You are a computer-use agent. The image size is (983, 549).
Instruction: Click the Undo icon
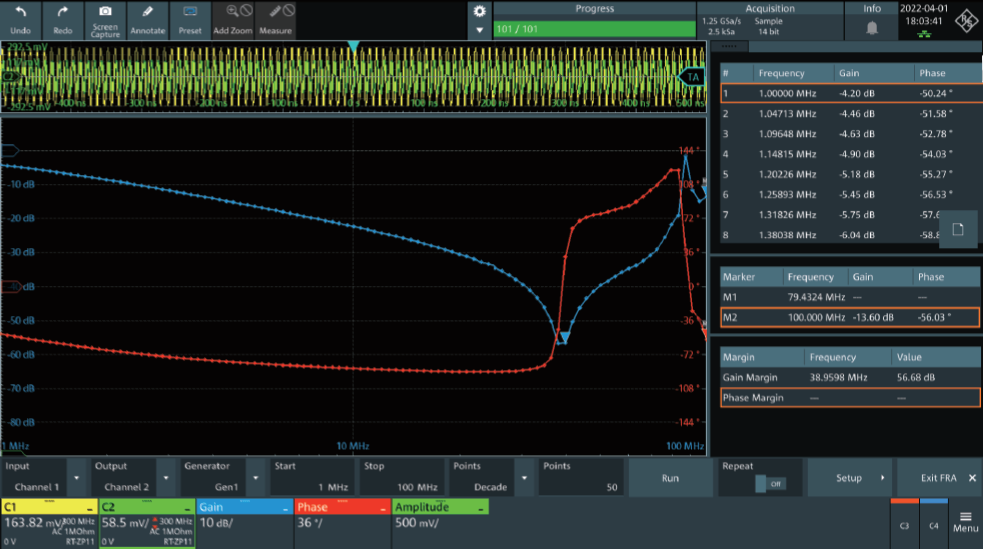click(x=21, y=19)
